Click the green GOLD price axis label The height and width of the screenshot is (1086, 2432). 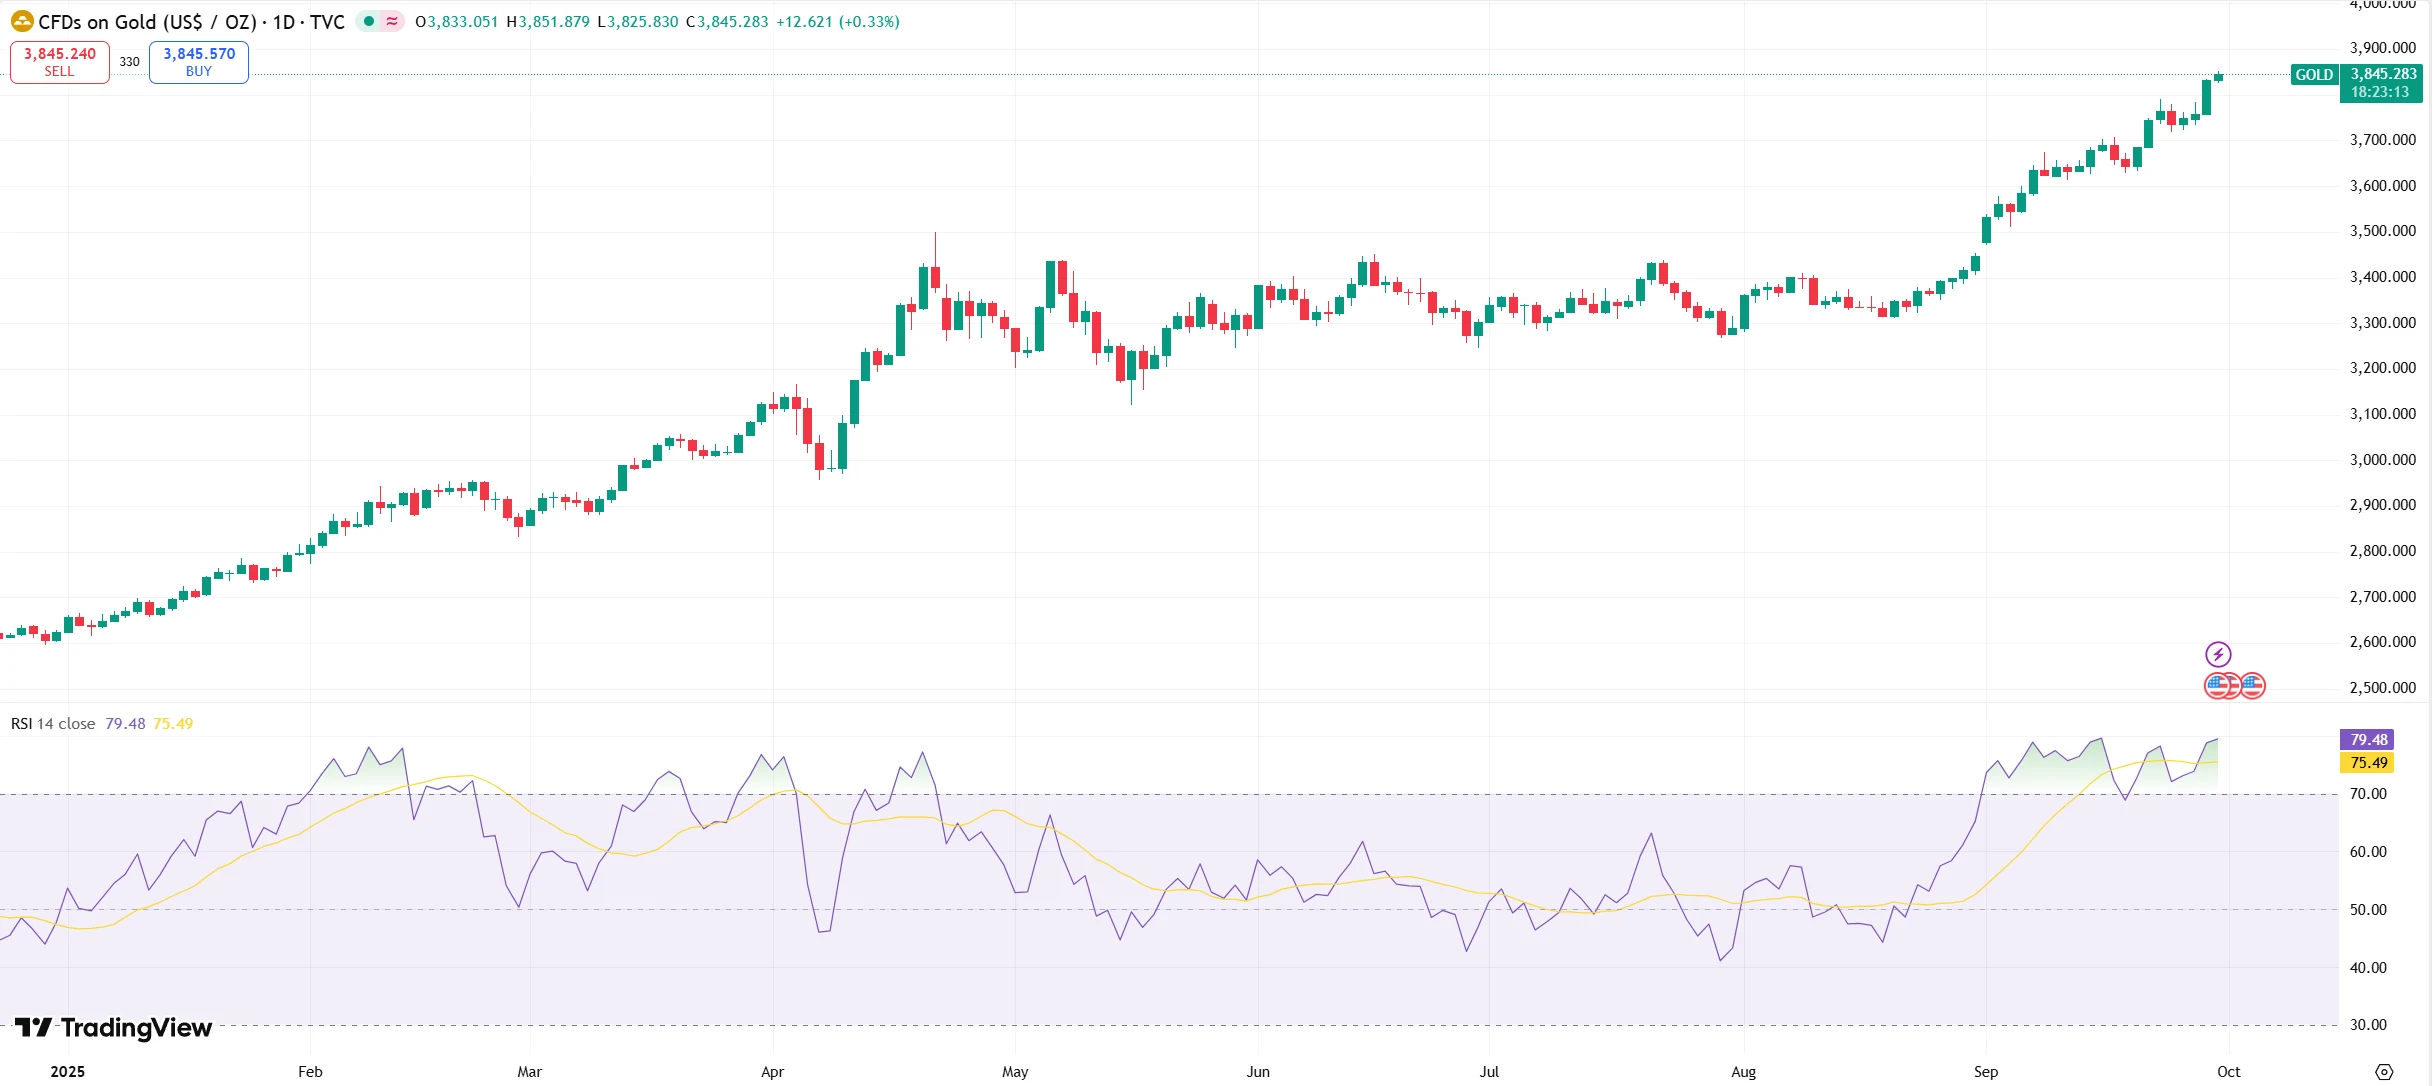click(2314, 75)
